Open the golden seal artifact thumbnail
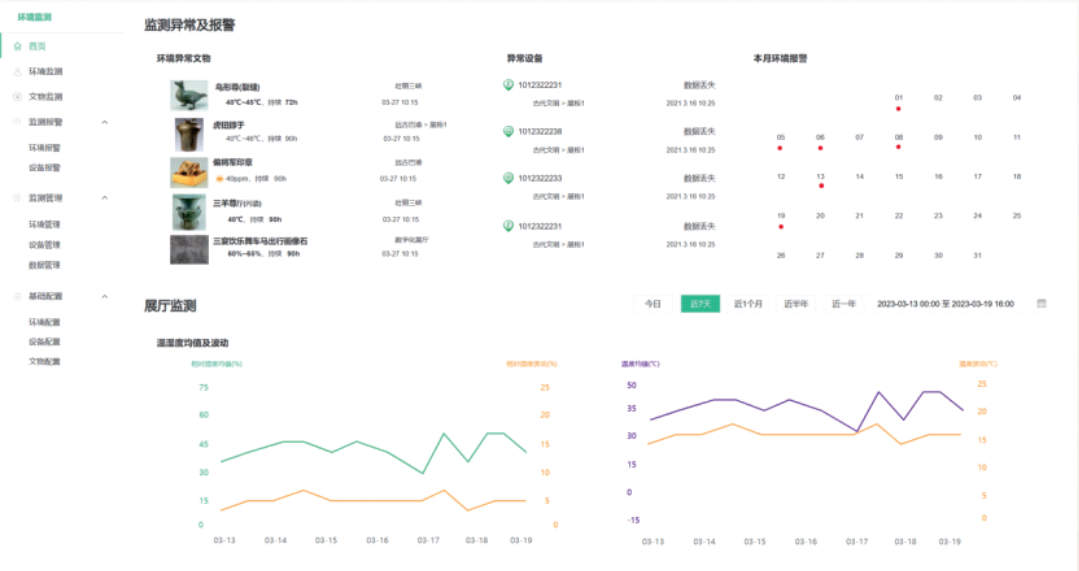This screenshot has height=571, width=1079. pyautogui.click(x=189, y=173)
